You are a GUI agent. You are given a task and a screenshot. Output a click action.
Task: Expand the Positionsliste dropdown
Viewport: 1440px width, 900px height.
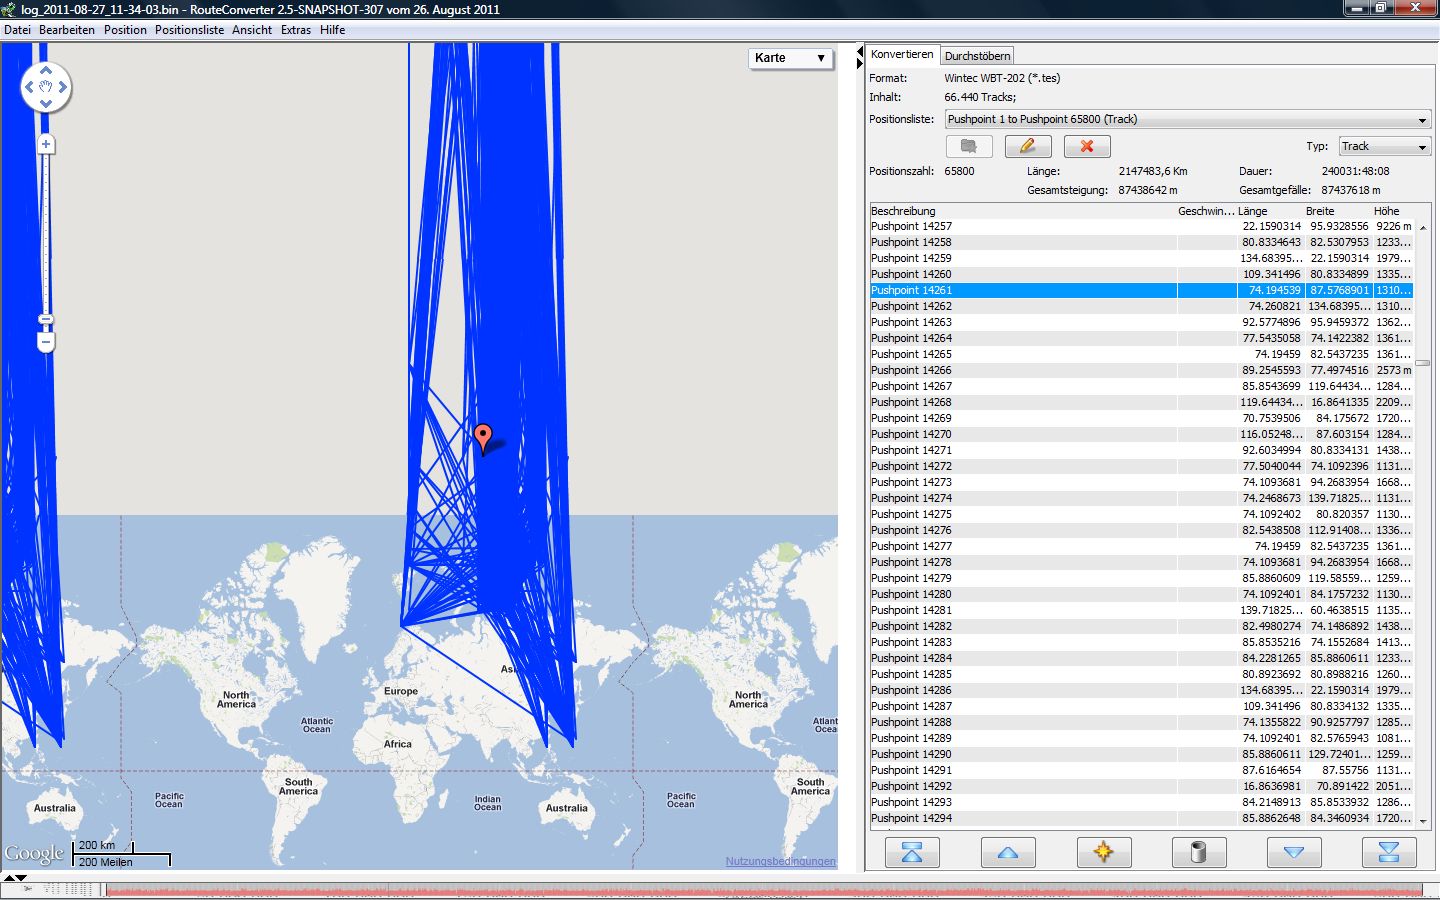[1421, 120]
